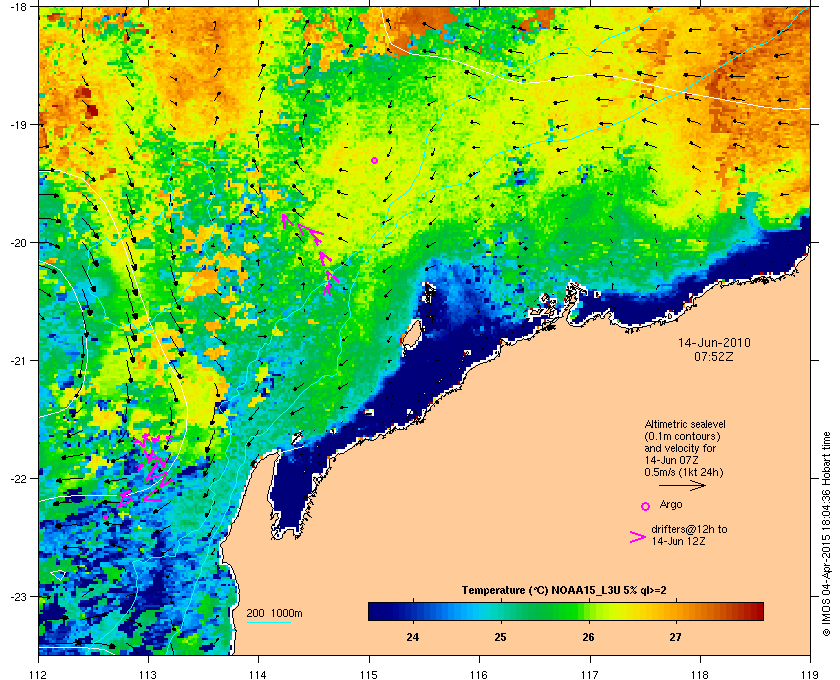Click latitude axis label -19
The width and height of the screenshot is (840, 680).
point(18,124)
